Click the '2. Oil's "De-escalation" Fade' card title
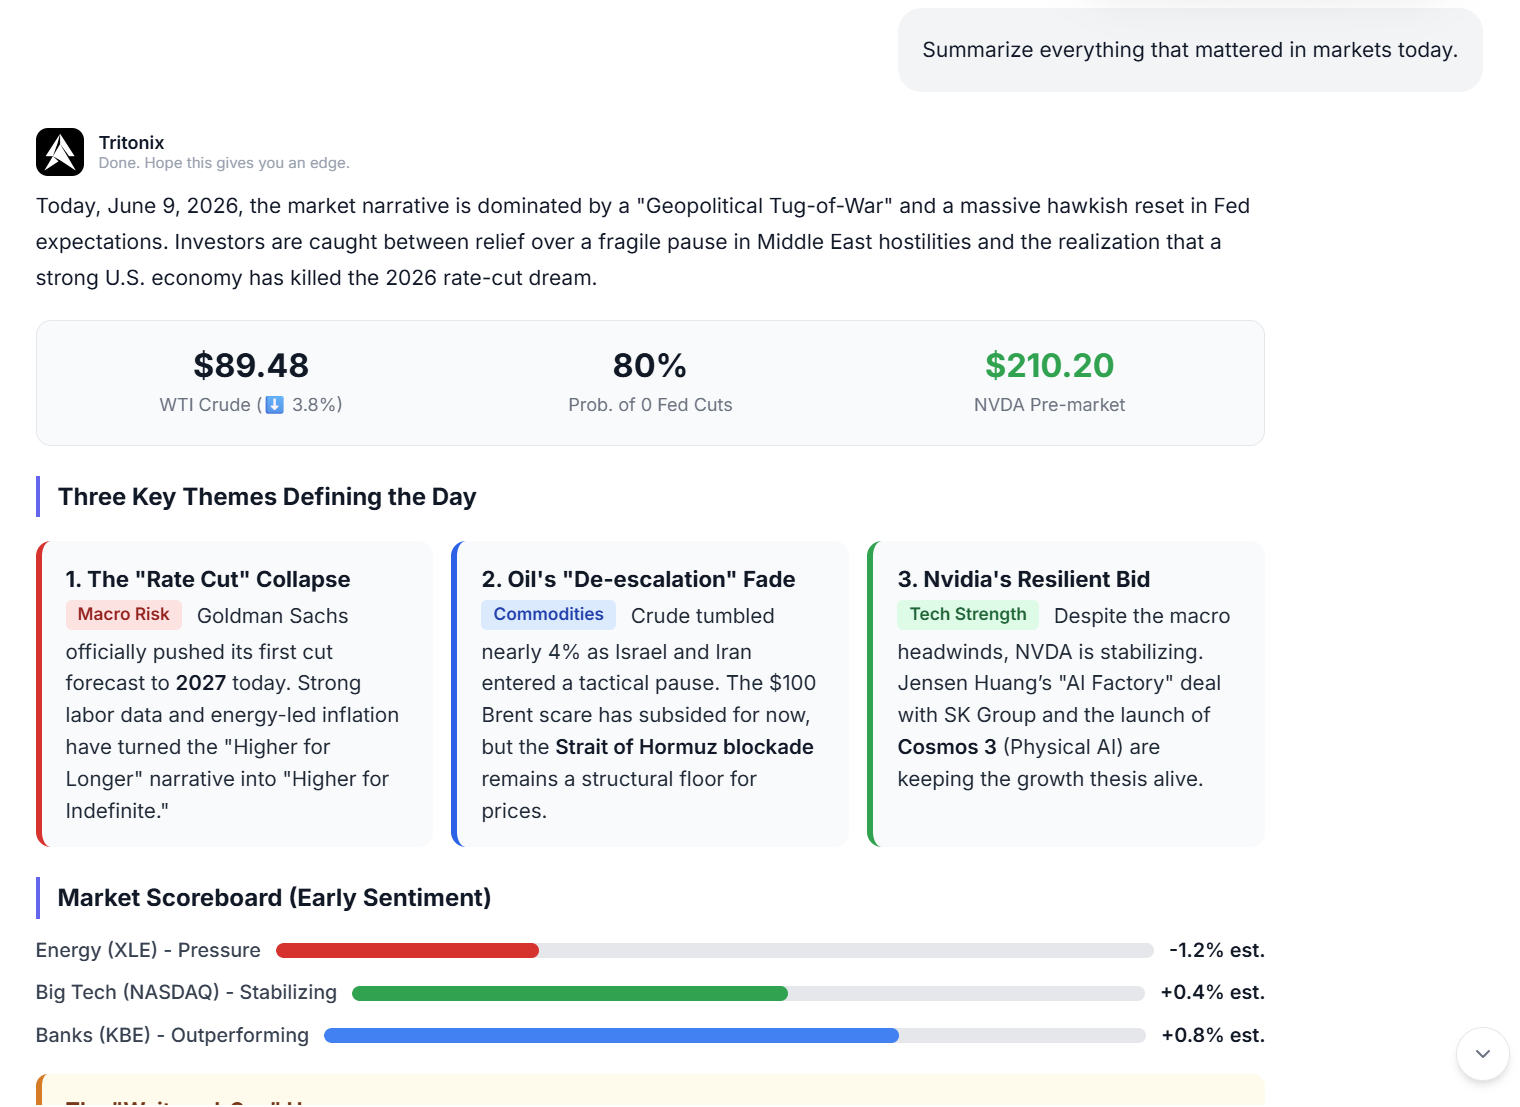Screen dimensions: 1520x1107 pos(638,580)
